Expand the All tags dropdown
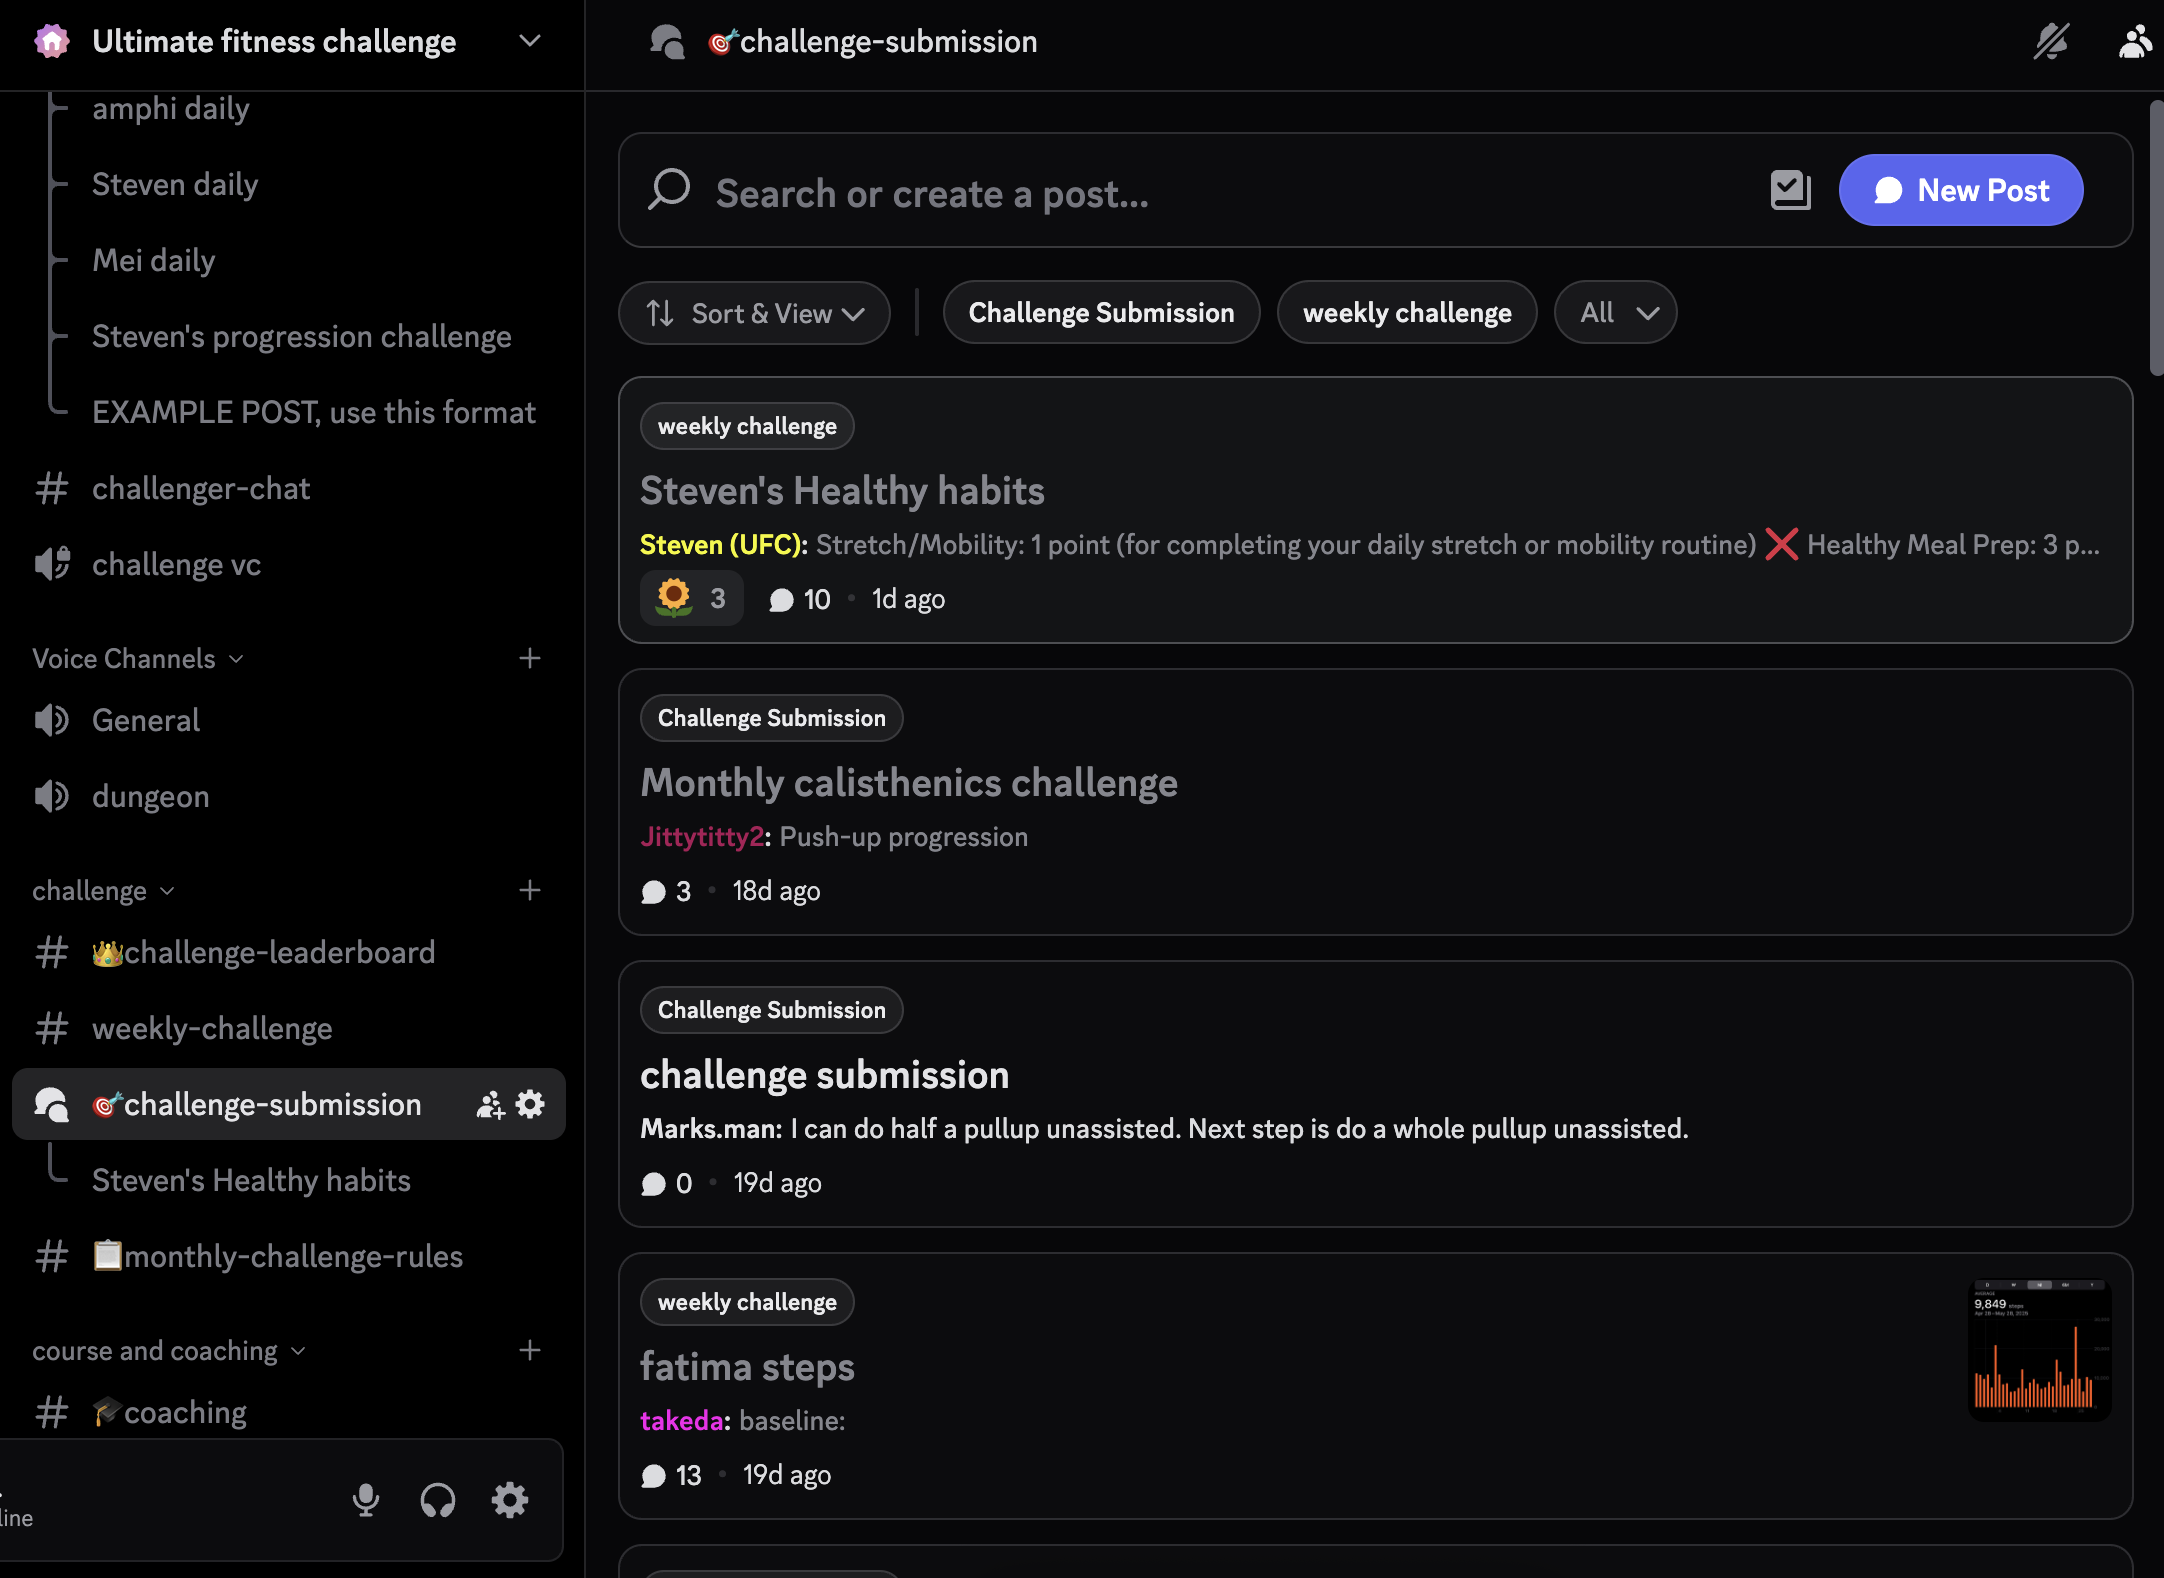This screenshot has width=2164, height=1578. tap(1616, 312)
